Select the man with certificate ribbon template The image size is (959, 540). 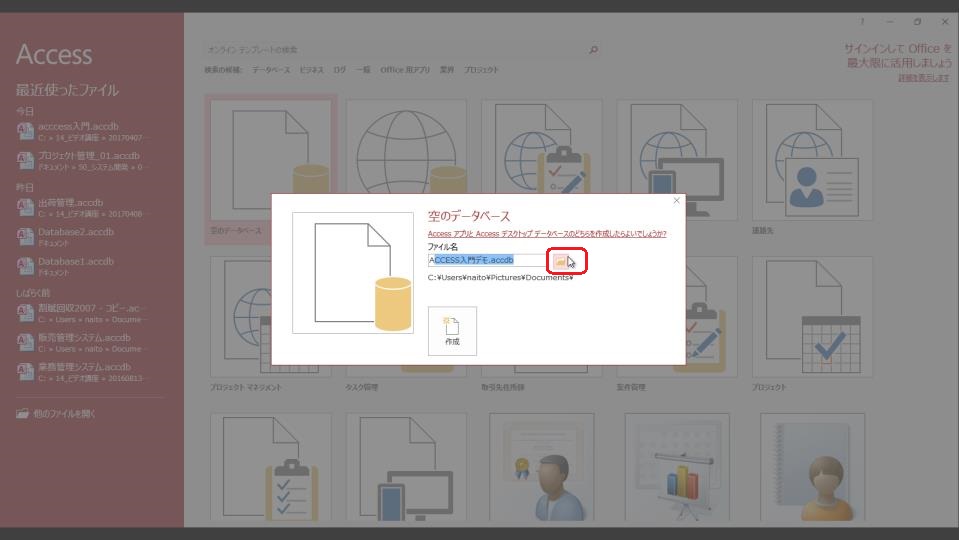(541, 467)
